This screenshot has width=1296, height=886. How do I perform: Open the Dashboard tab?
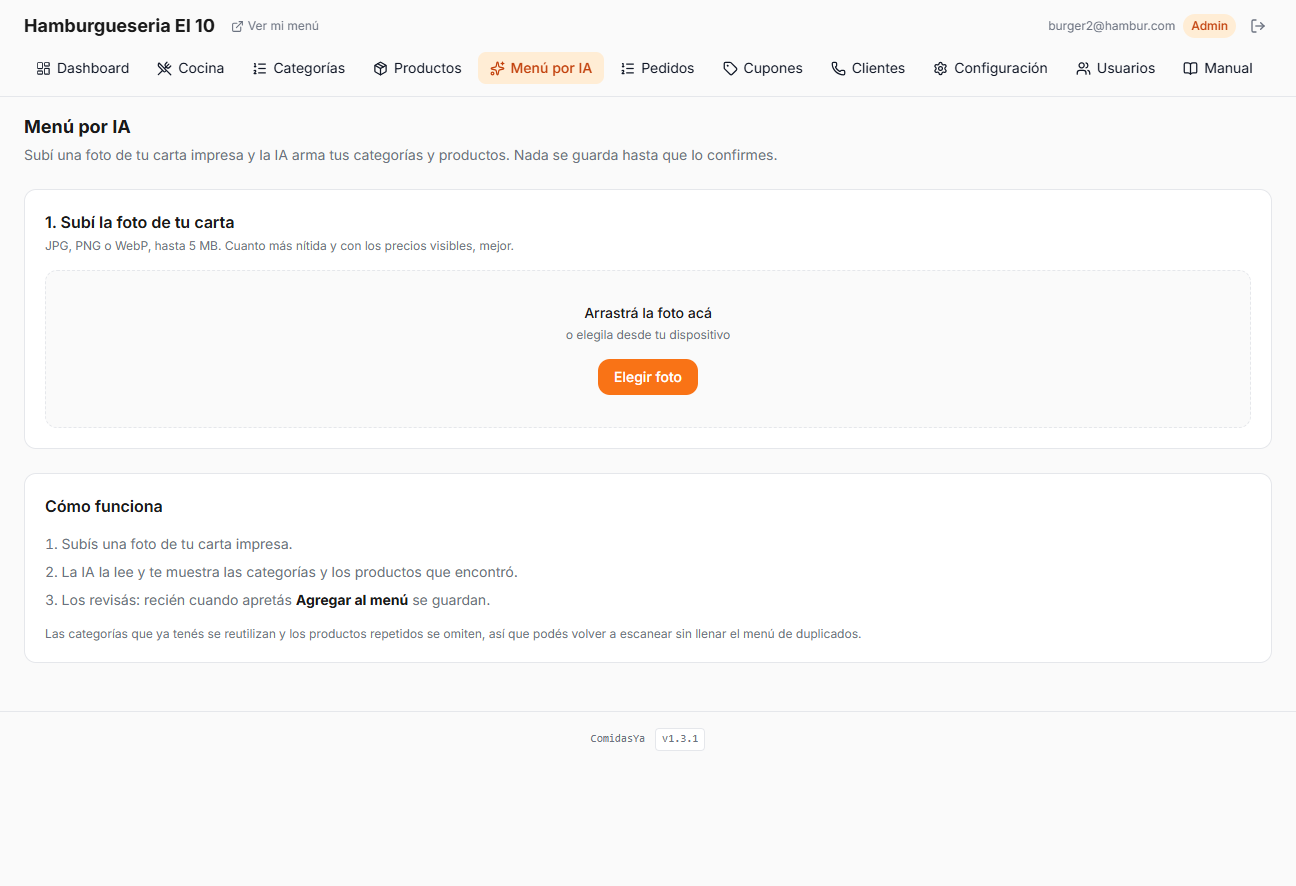coord(83,68)
